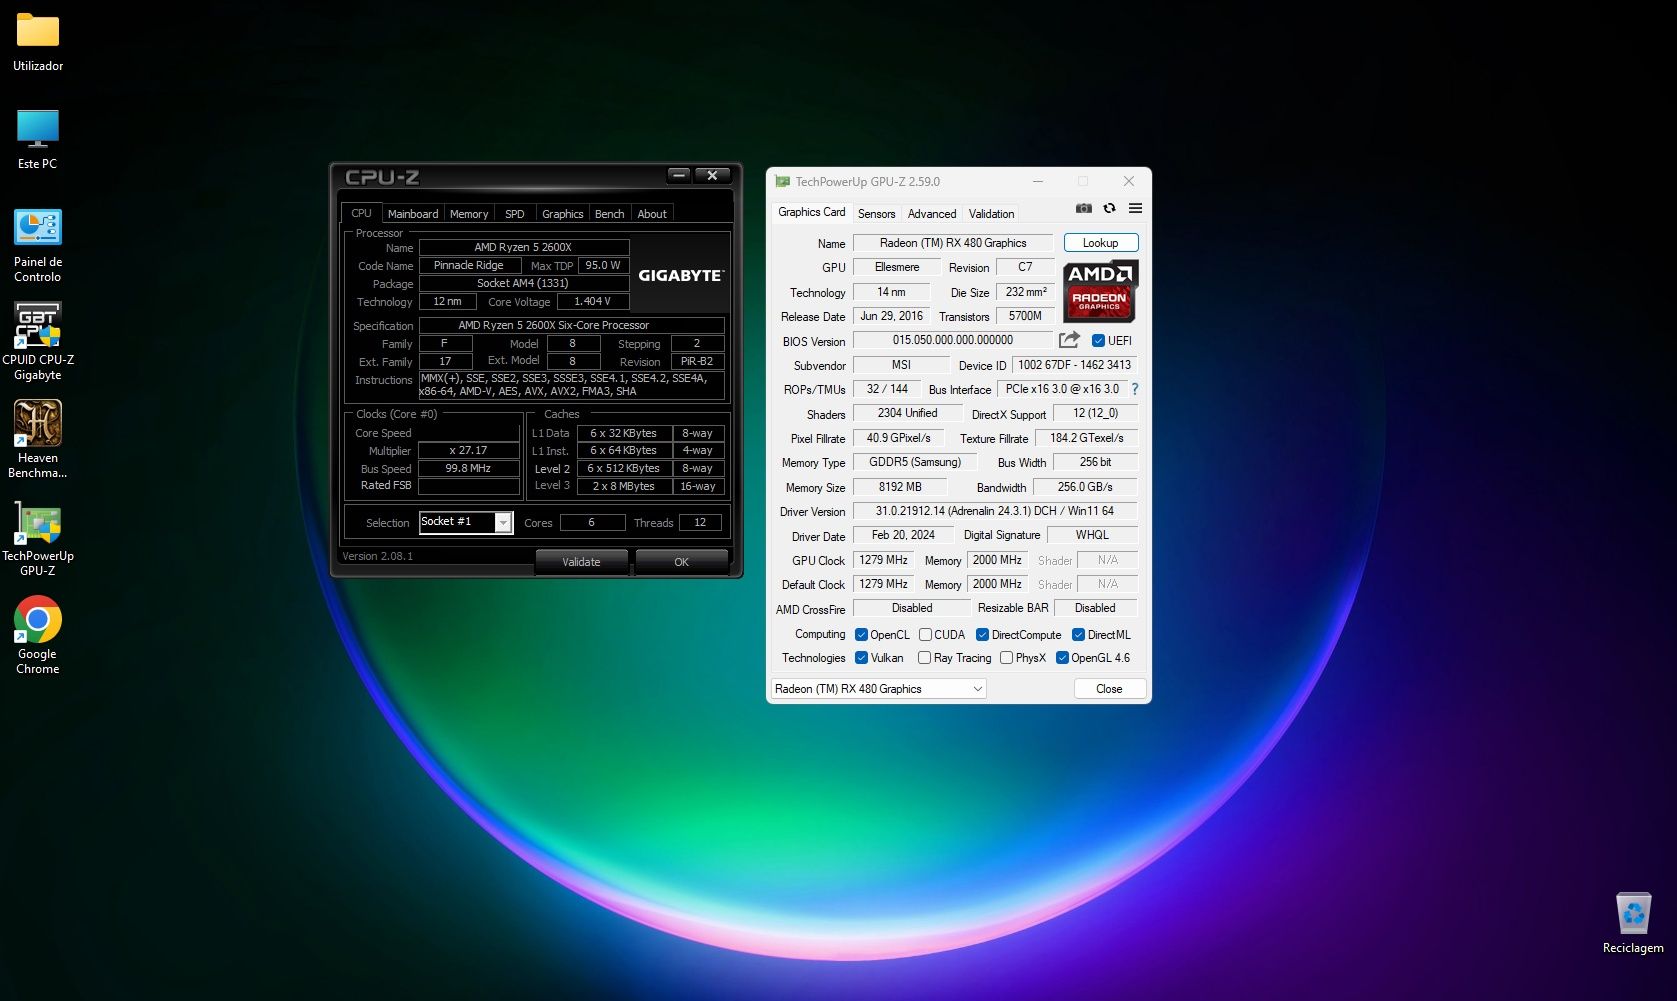Click the Close button in GPU-Z
The height and width of the screenshot is (1001, 1677).
tap(1109, 688)
